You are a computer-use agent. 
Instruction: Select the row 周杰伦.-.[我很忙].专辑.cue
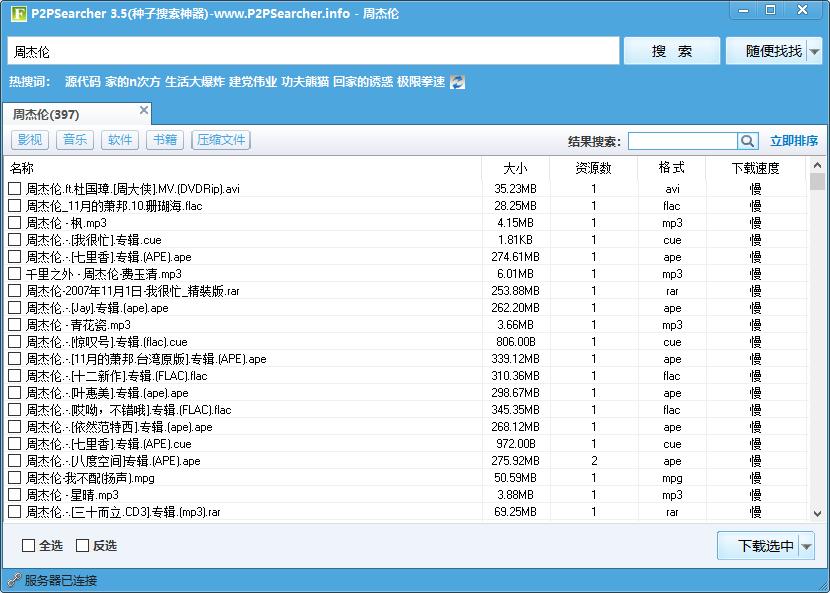click(407, 240)
